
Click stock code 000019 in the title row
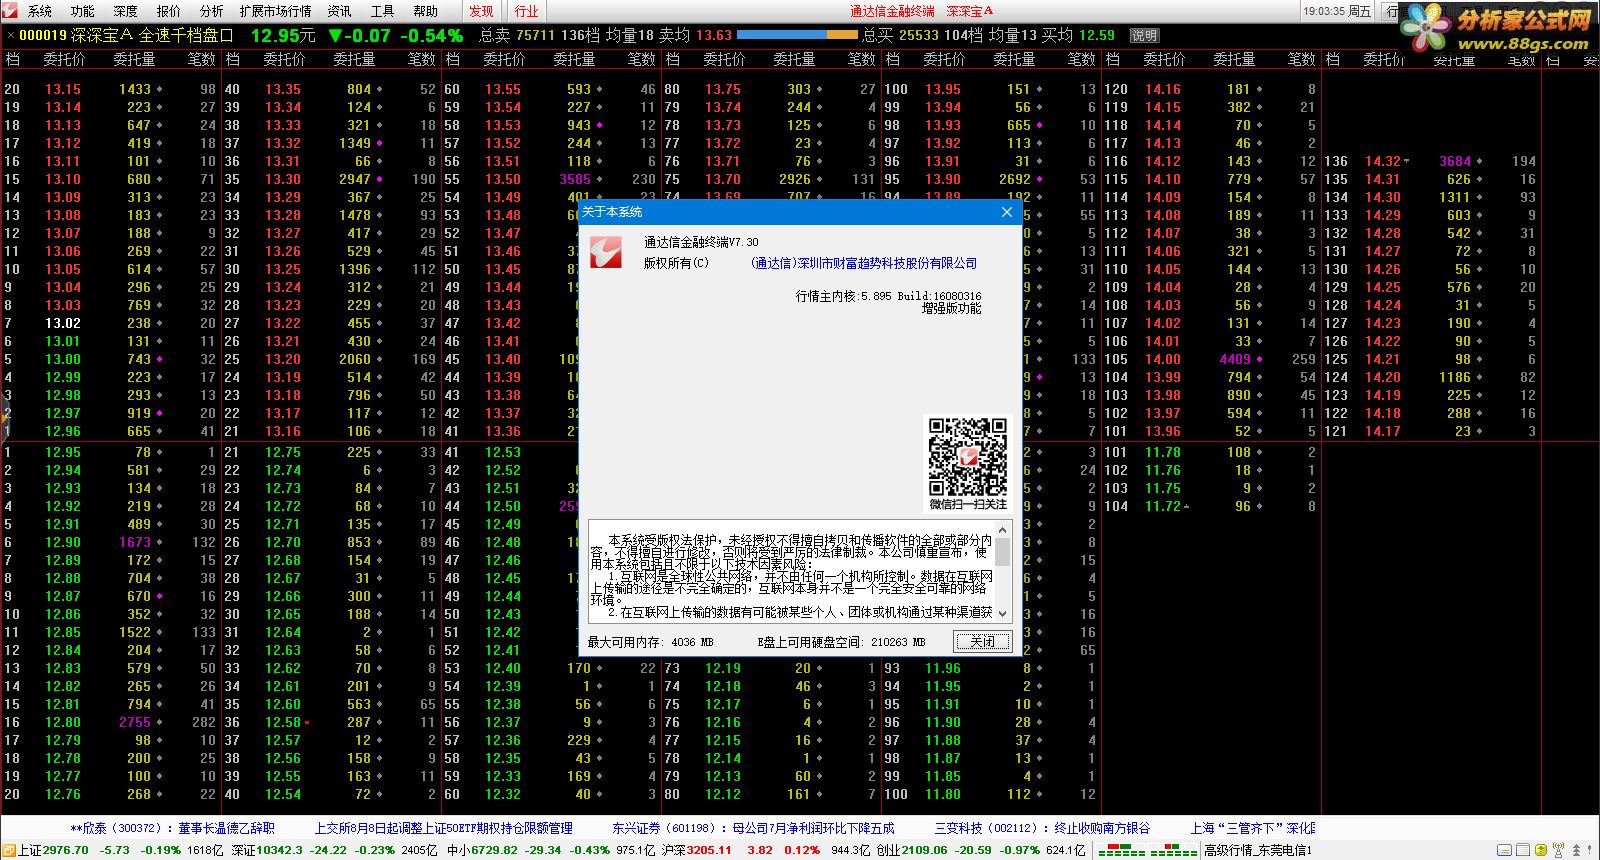pos(42,35)
